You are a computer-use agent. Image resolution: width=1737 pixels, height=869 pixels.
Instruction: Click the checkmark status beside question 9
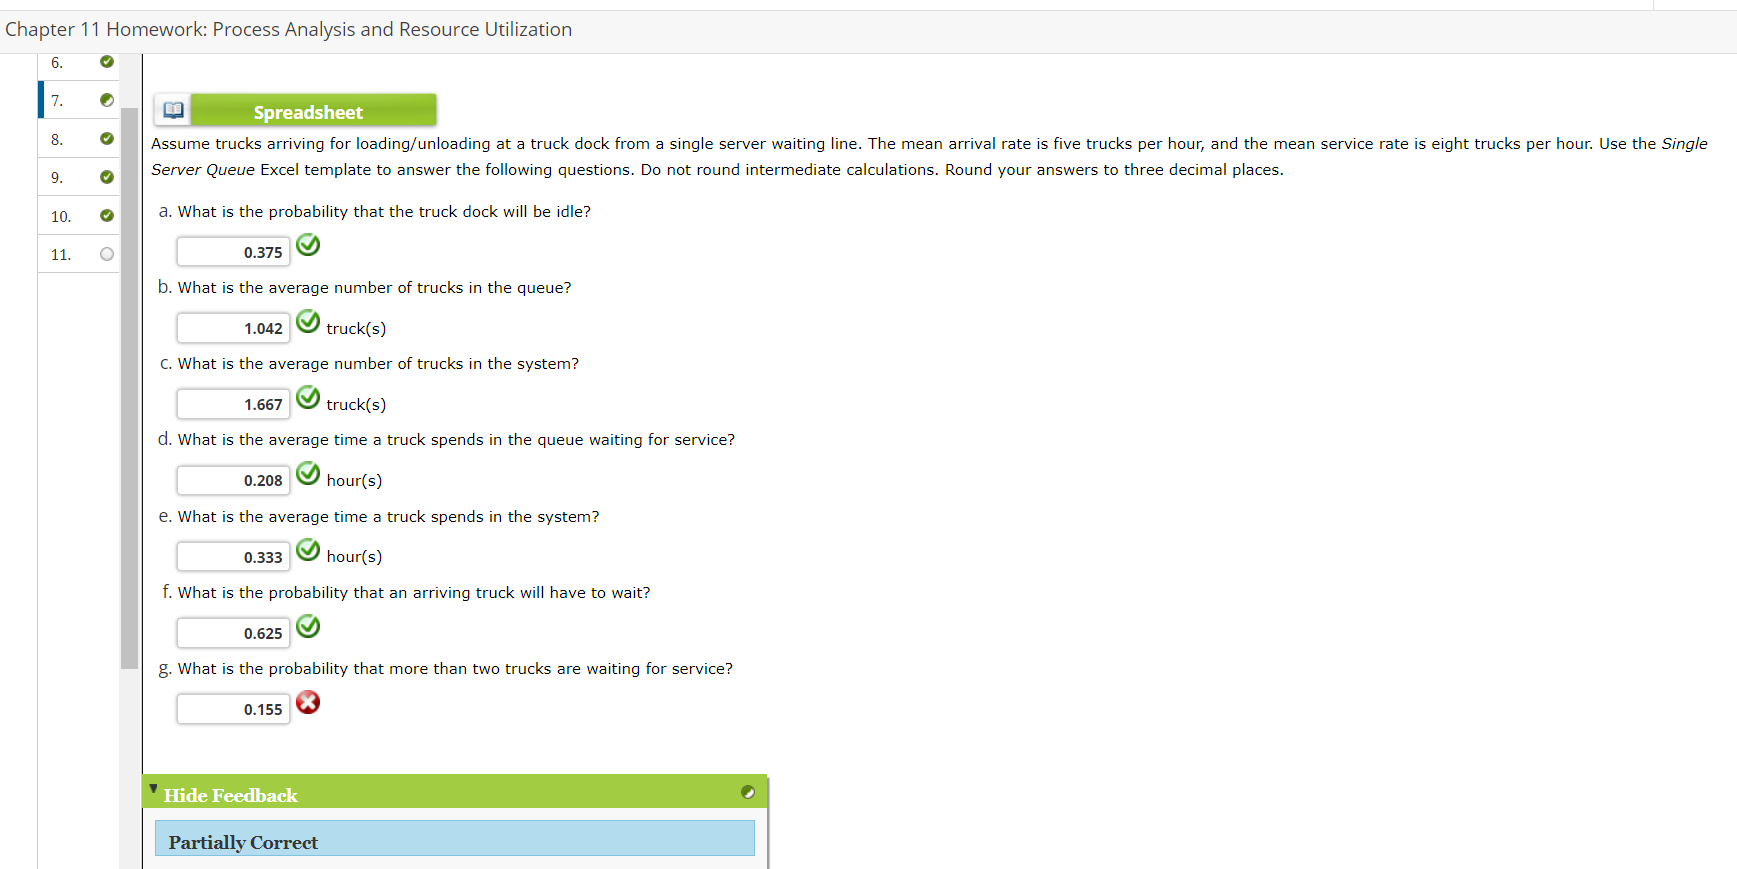coord(107,177)
